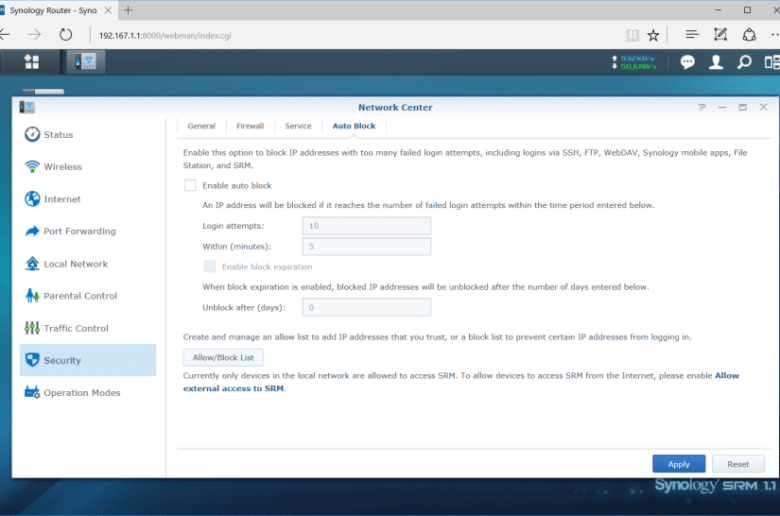Click the Login attempts input field
This screenshot has width=780, height=516.
pos(367,226)
